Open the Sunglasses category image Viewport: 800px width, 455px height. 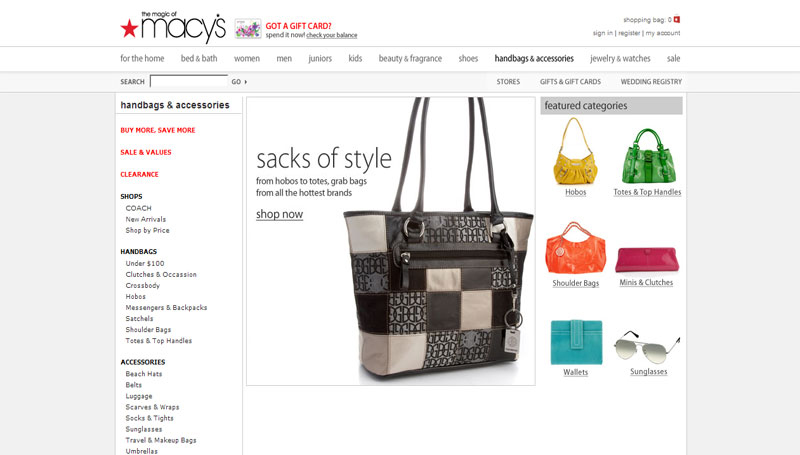[647, 346]
